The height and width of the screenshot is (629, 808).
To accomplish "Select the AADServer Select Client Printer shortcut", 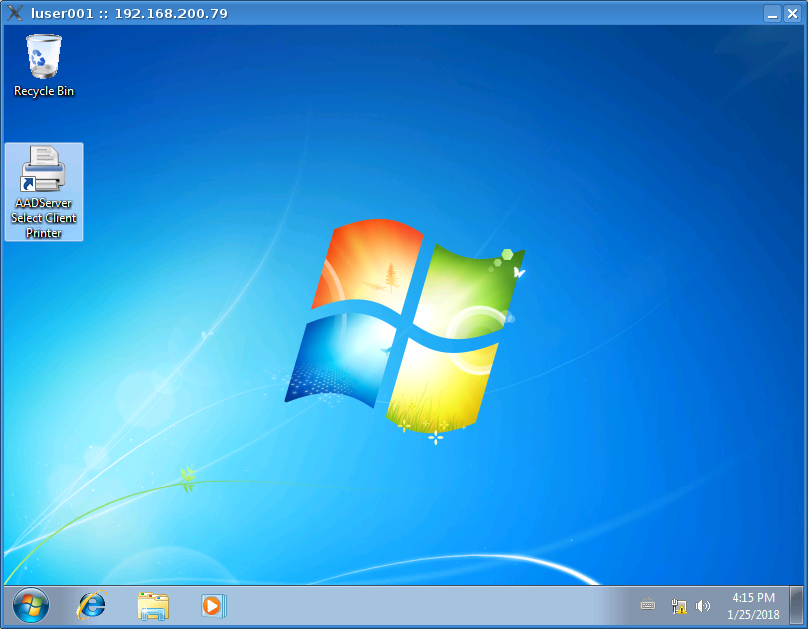I will (x=44, y=170).
